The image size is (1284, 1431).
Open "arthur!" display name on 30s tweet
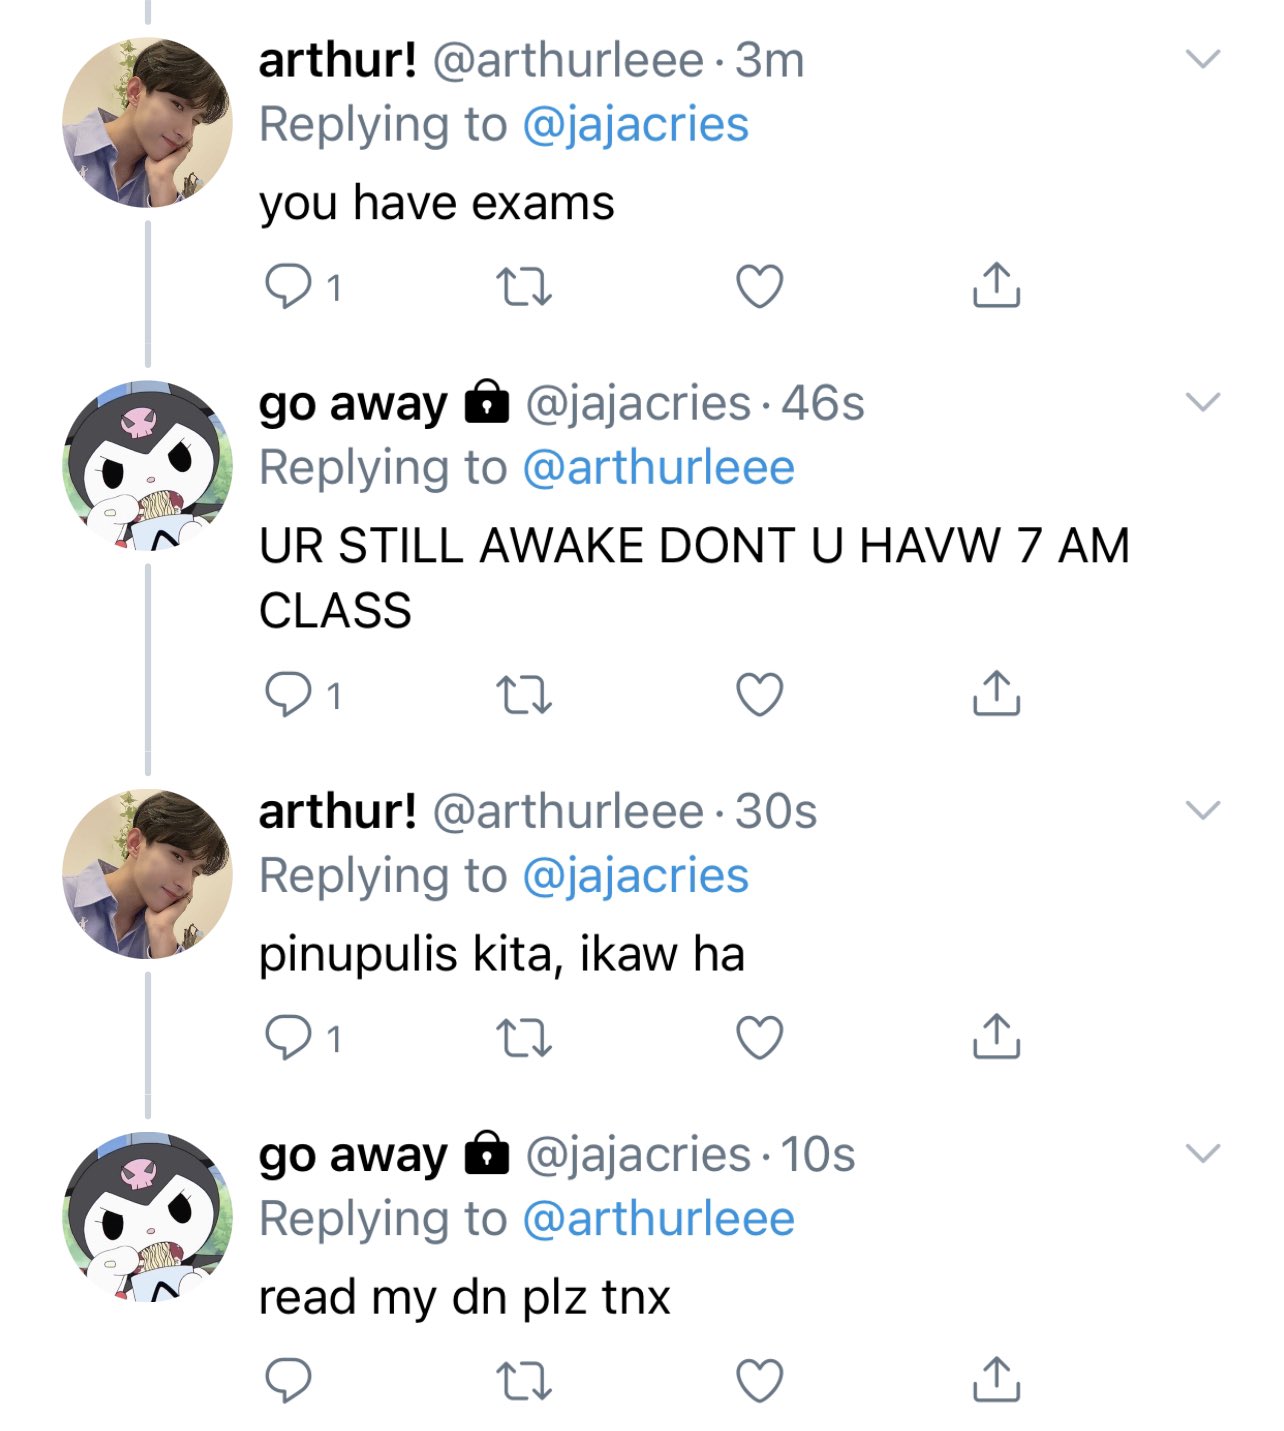tap(337, 811)
